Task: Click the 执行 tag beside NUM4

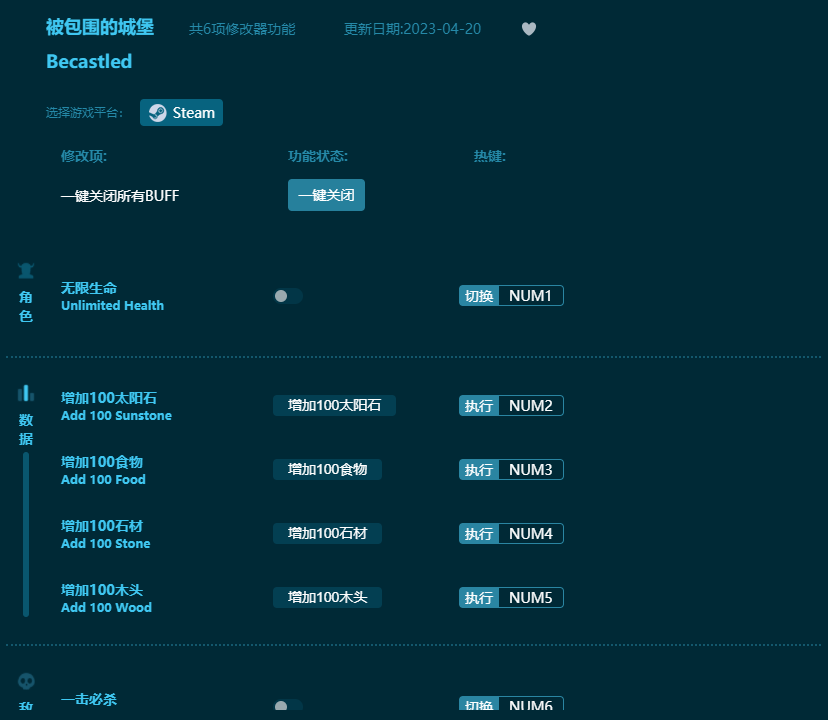Action: [x=479, y=533]
